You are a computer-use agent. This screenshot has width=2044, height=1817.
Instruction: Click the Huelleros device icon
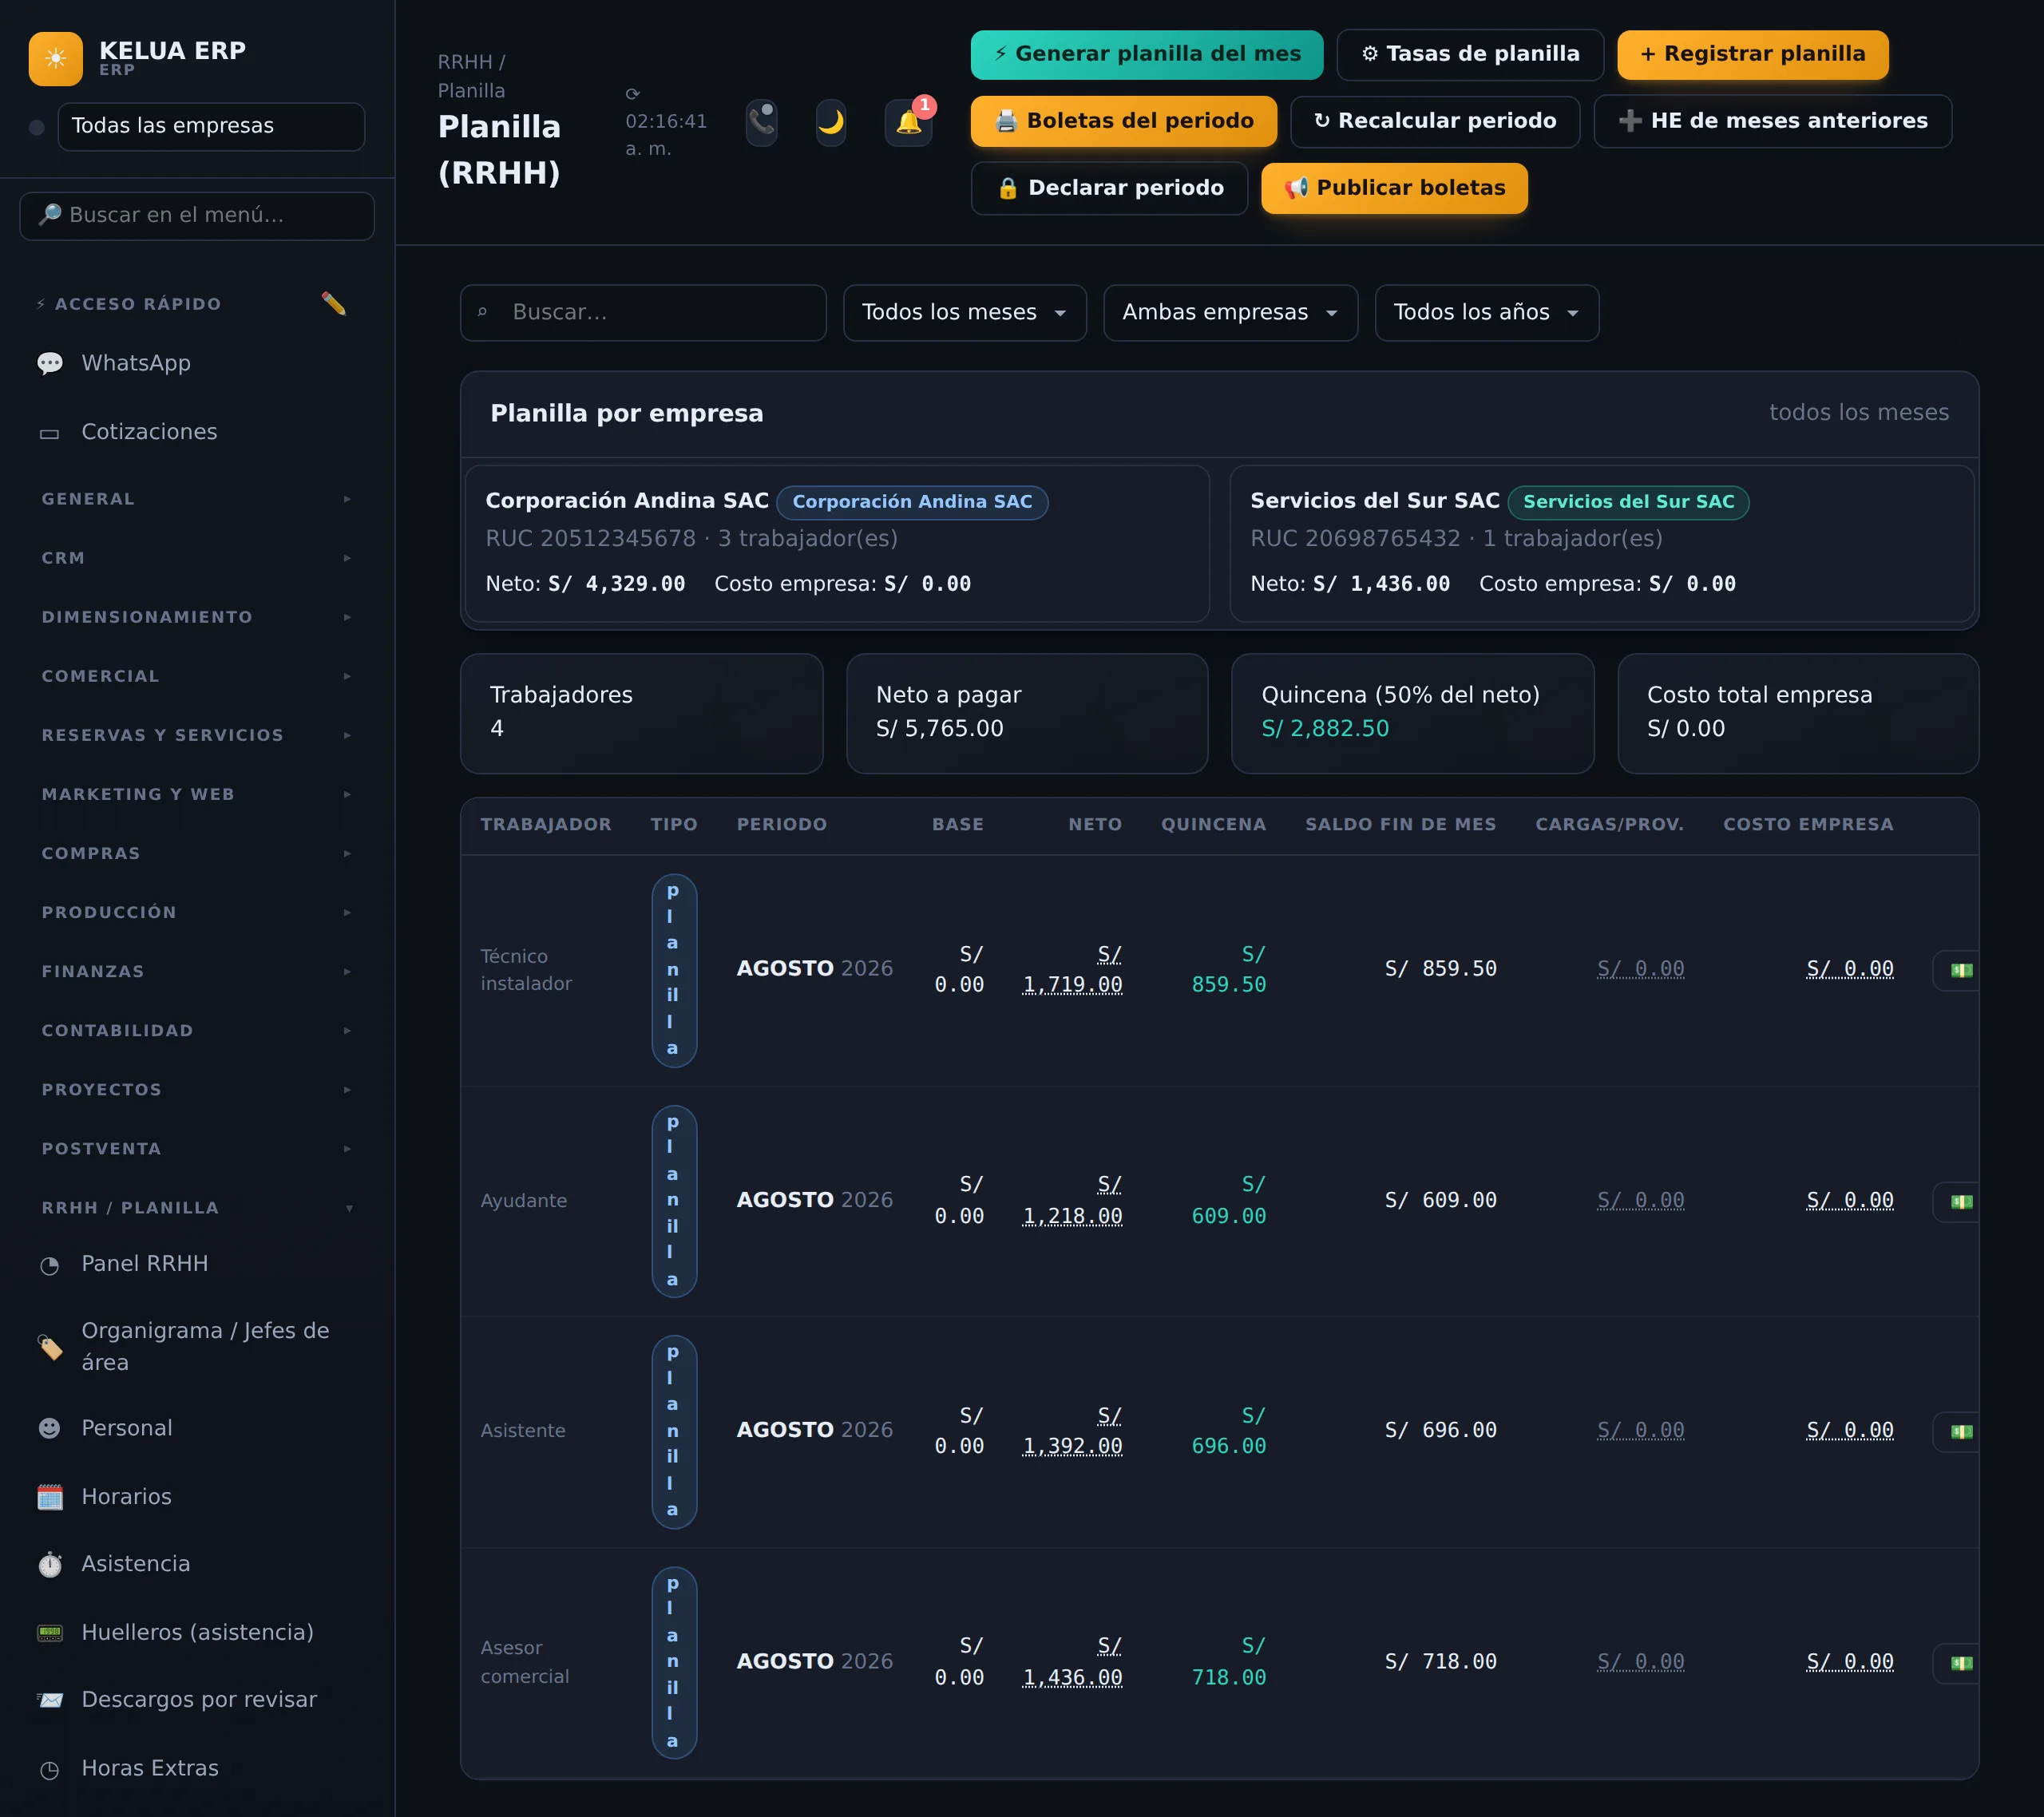pos(50,1633)
